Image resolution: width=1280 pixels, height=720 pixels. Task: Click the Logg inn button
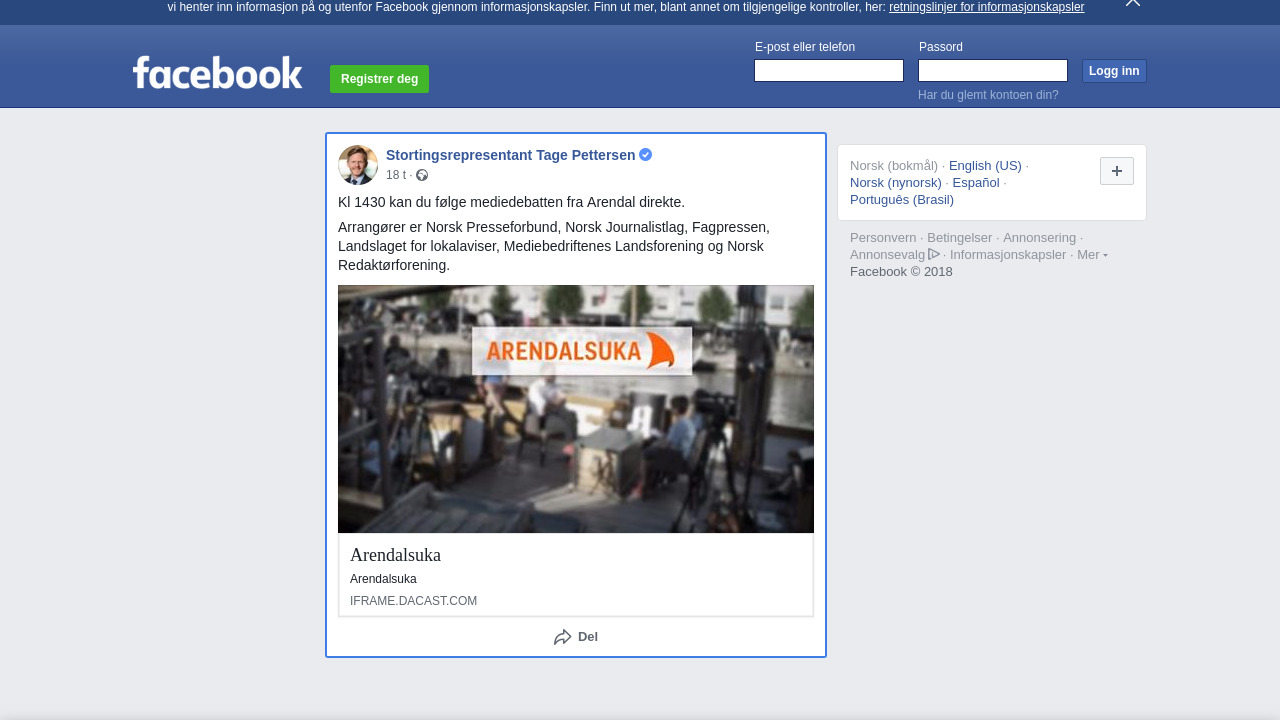[1114, 71]
